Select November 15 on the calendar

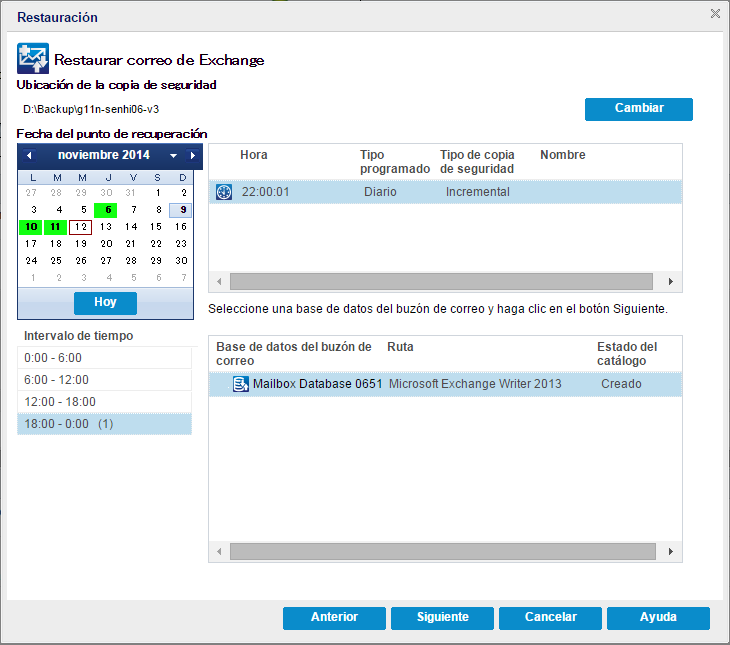[155, 227]
